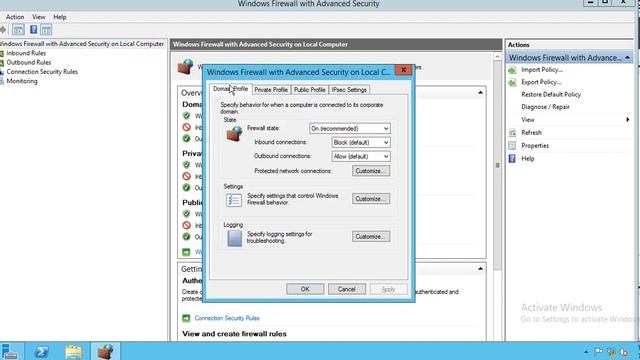Collapse the Overview section
The image size is (640, 360).
pos(480,93)
